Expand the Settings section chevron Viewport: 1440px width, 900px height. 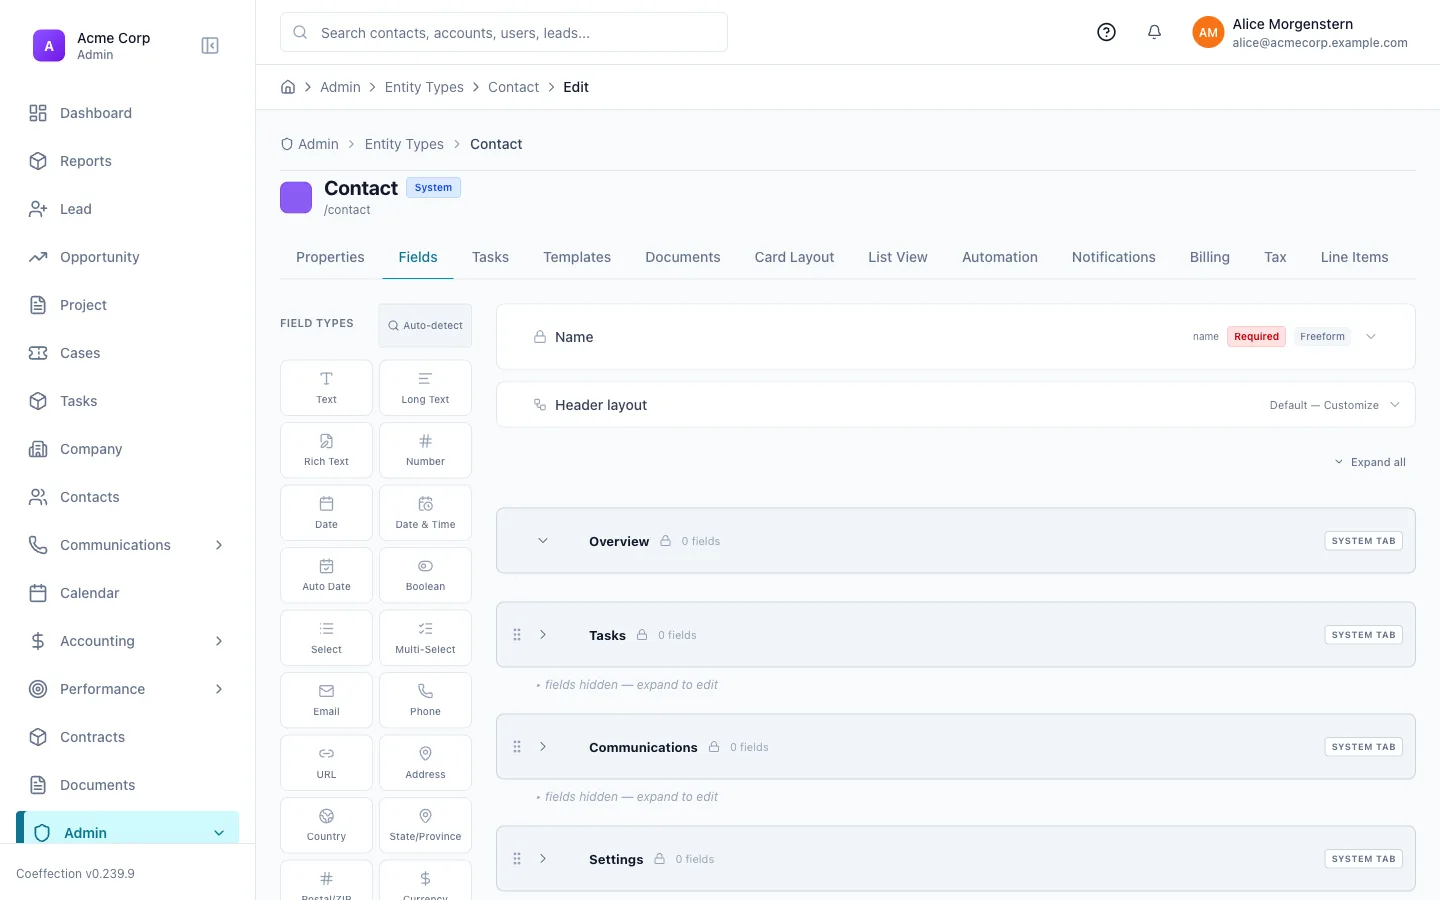543,859
